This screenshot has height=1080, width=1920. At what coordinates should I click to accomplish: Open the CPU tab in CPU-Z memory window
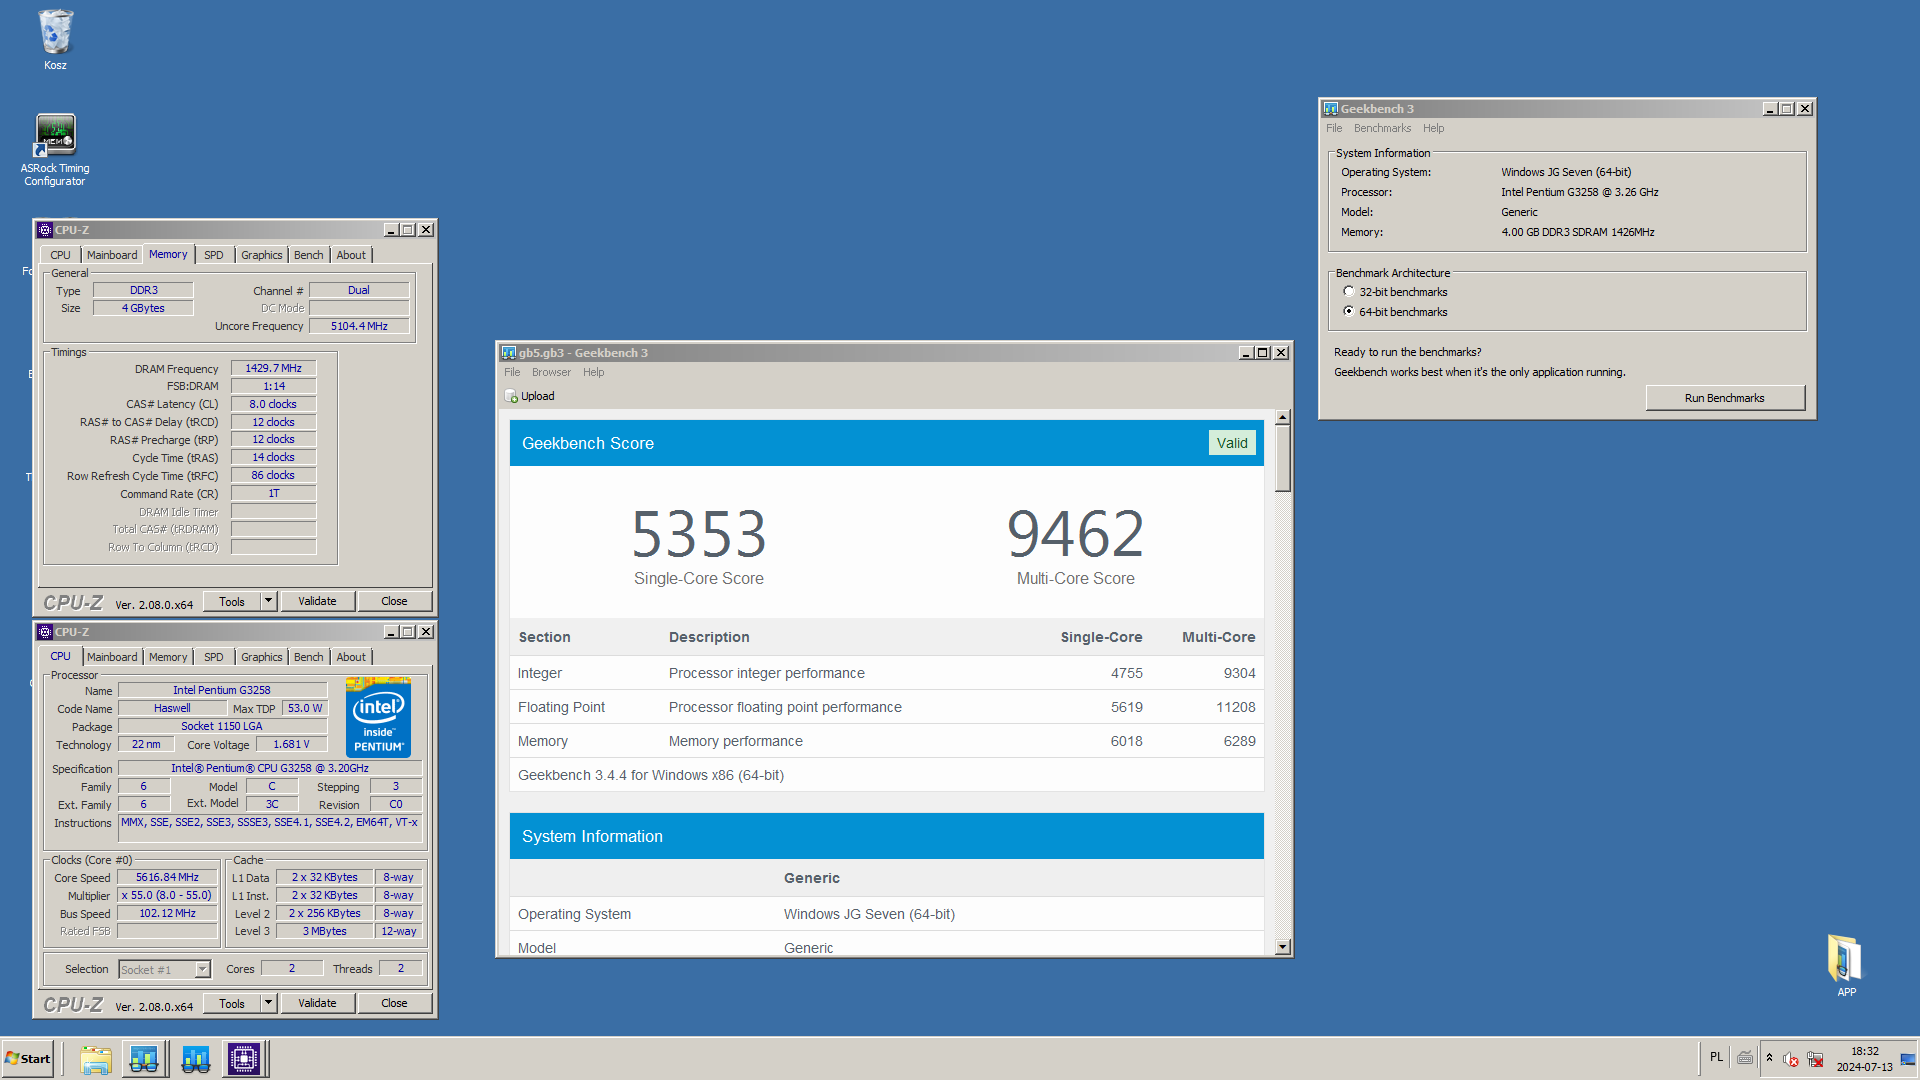[x=61, y=255]
